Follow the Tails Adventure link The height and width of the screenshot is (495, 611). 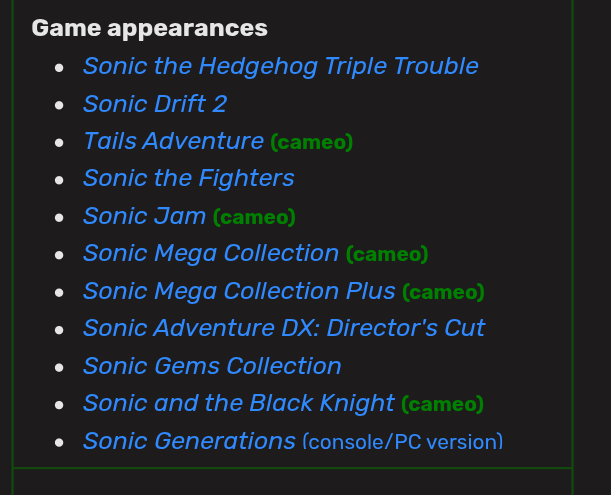pos(173,141)
